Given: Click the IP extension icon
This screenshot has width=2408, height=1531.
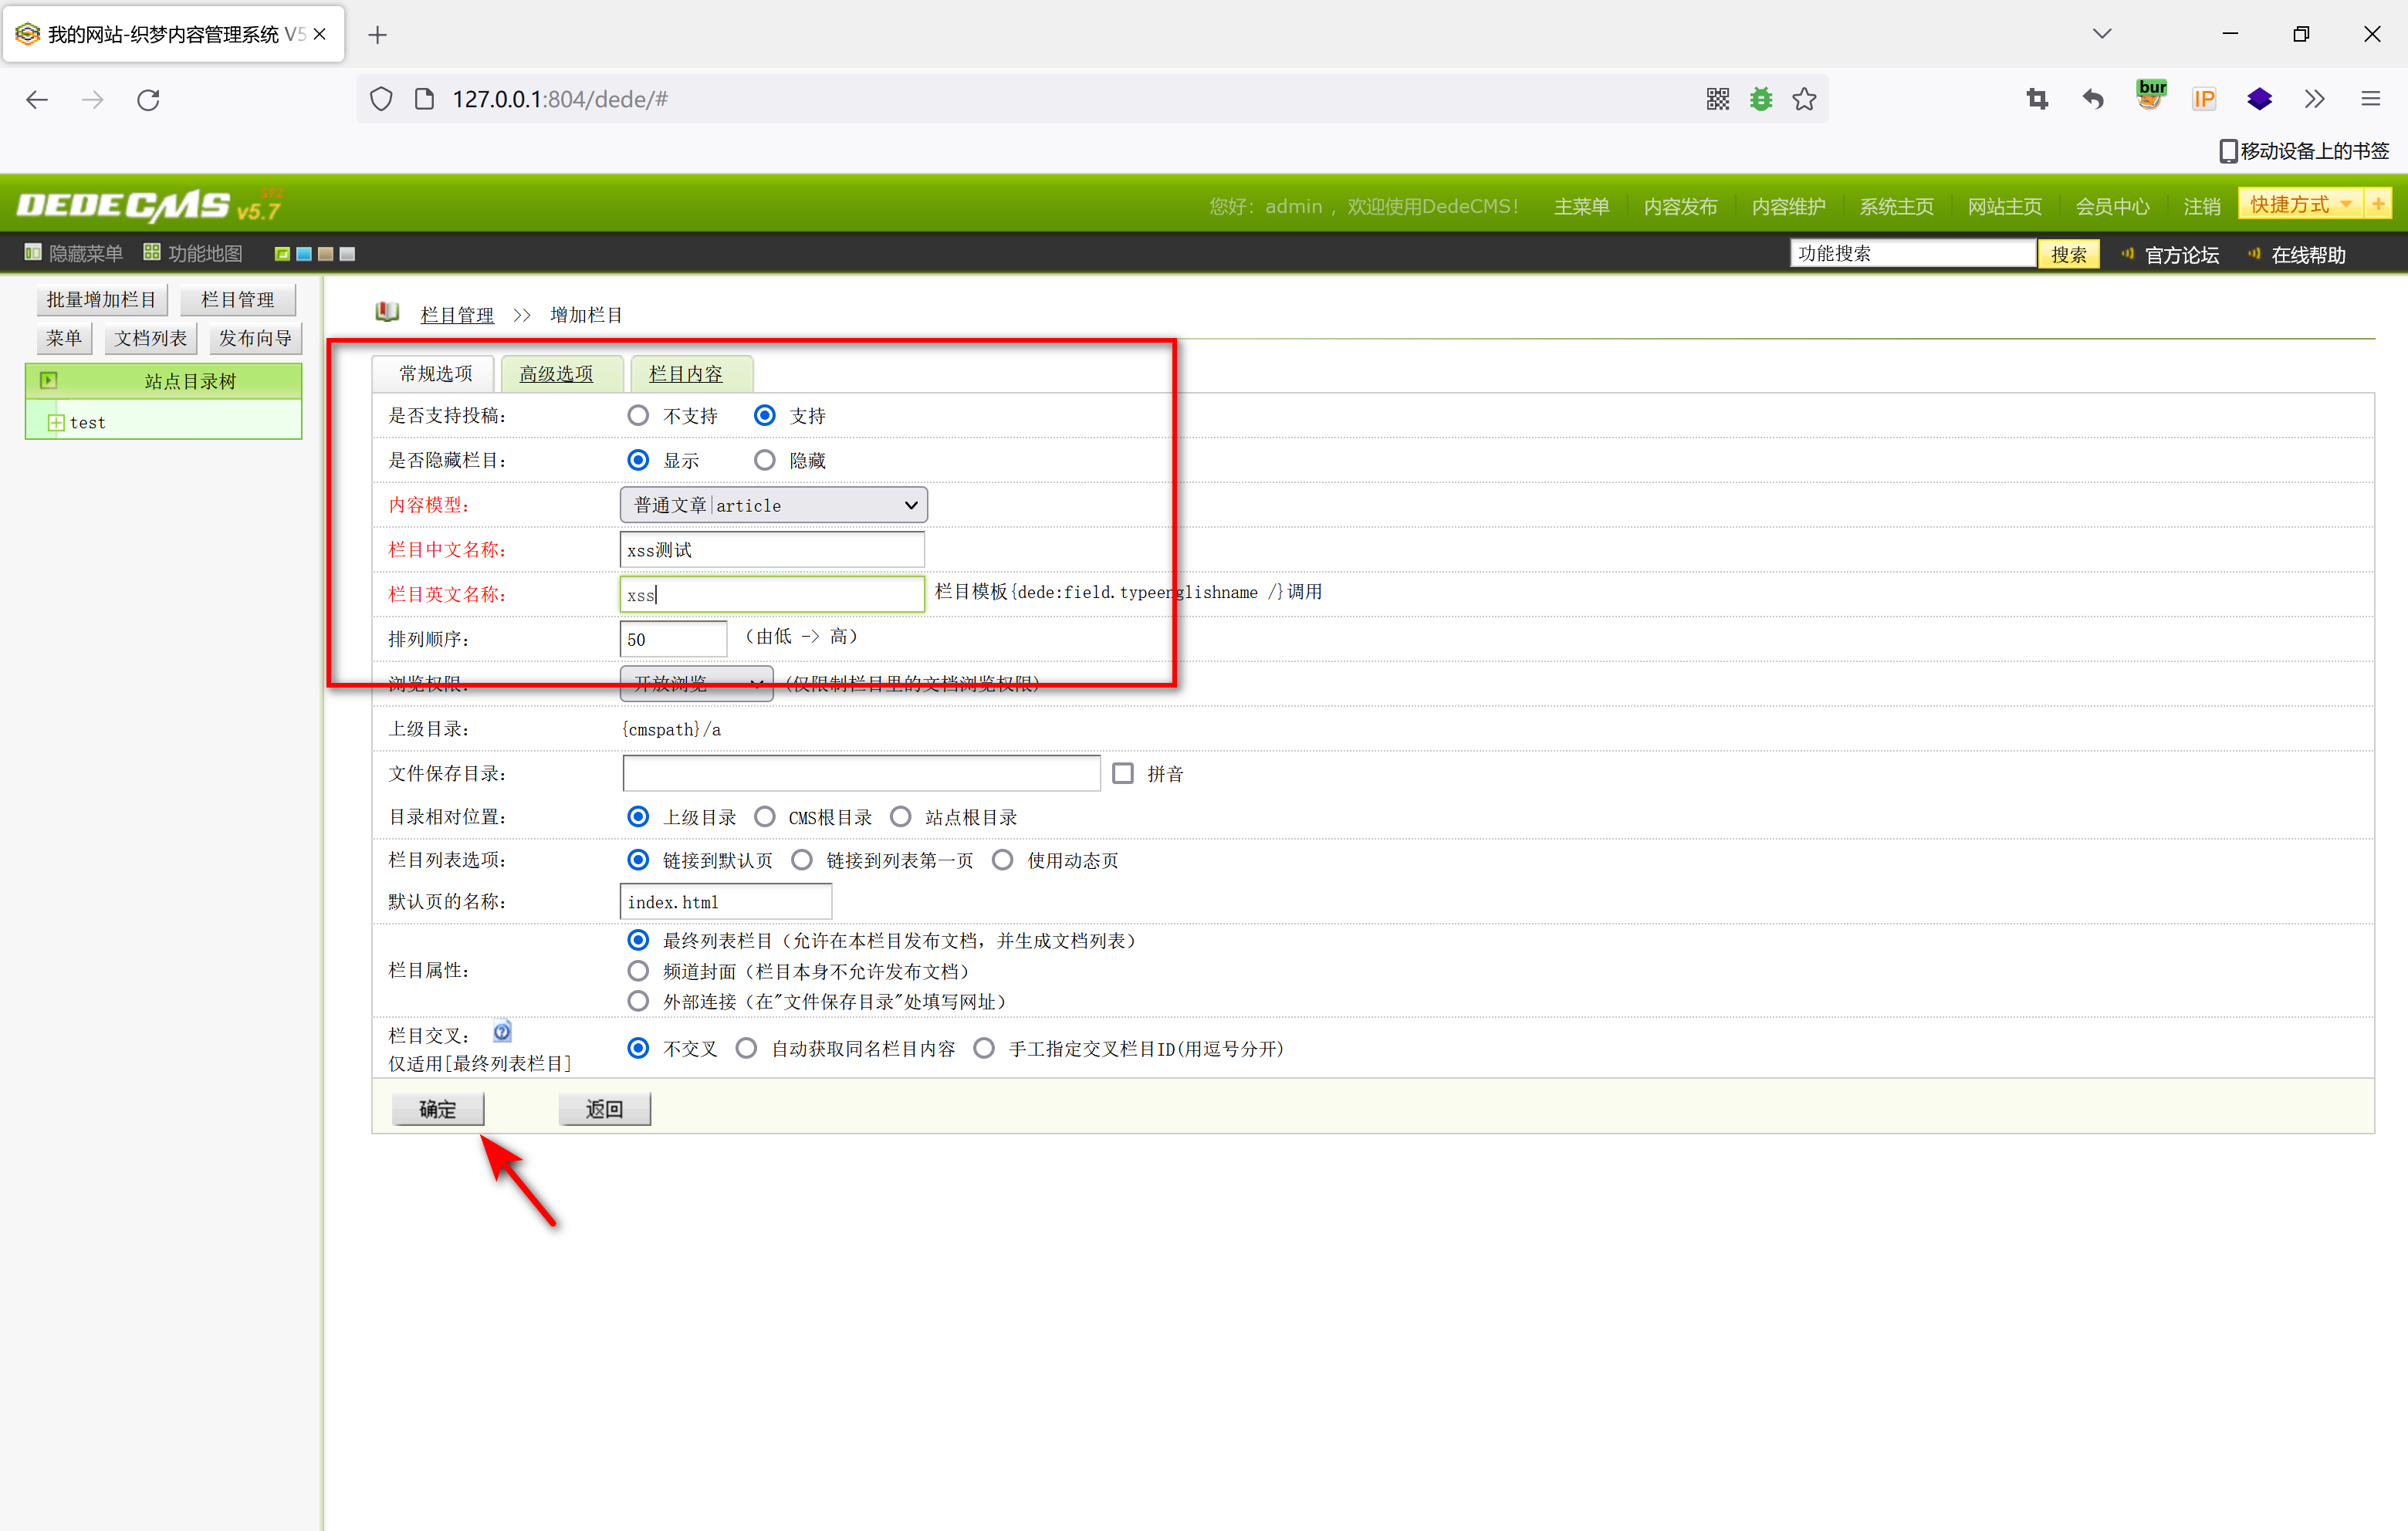Looking at the screenshot, I should tap(2203, 99).
